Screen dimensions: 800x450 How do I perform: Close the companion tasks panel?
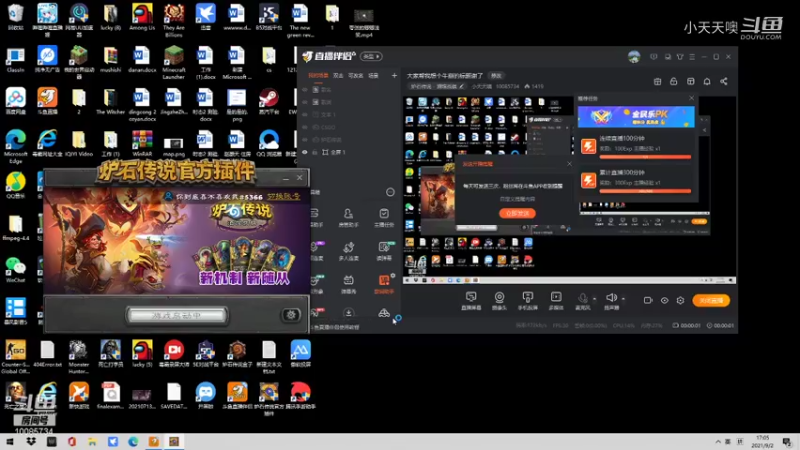pos(691,98)
